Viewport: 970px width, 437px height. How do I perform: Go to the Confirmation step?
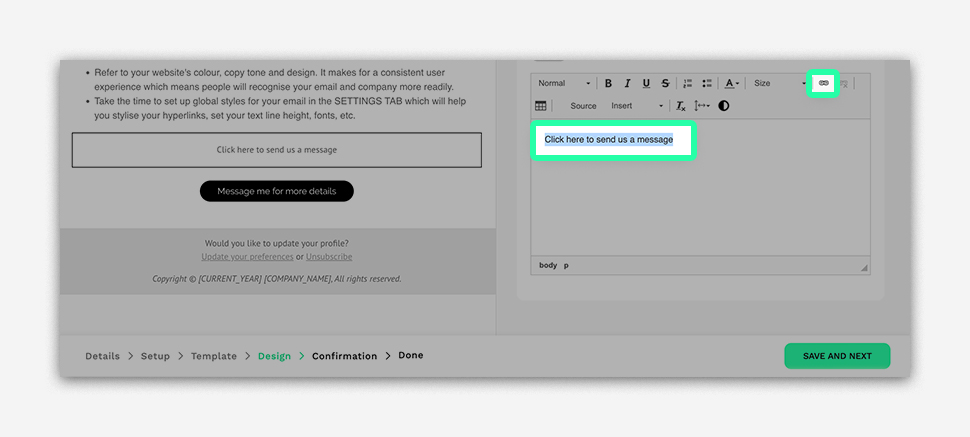point(345,356)
